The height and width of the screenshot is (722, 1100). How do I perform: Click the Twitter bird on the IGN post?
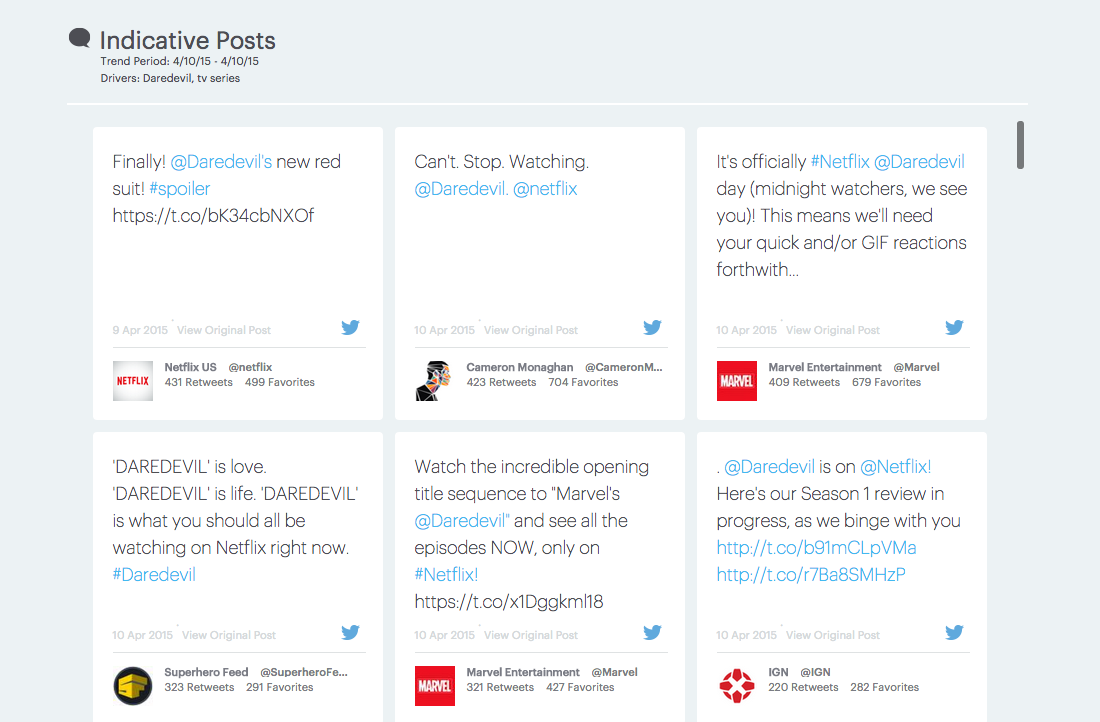point(954,633)
